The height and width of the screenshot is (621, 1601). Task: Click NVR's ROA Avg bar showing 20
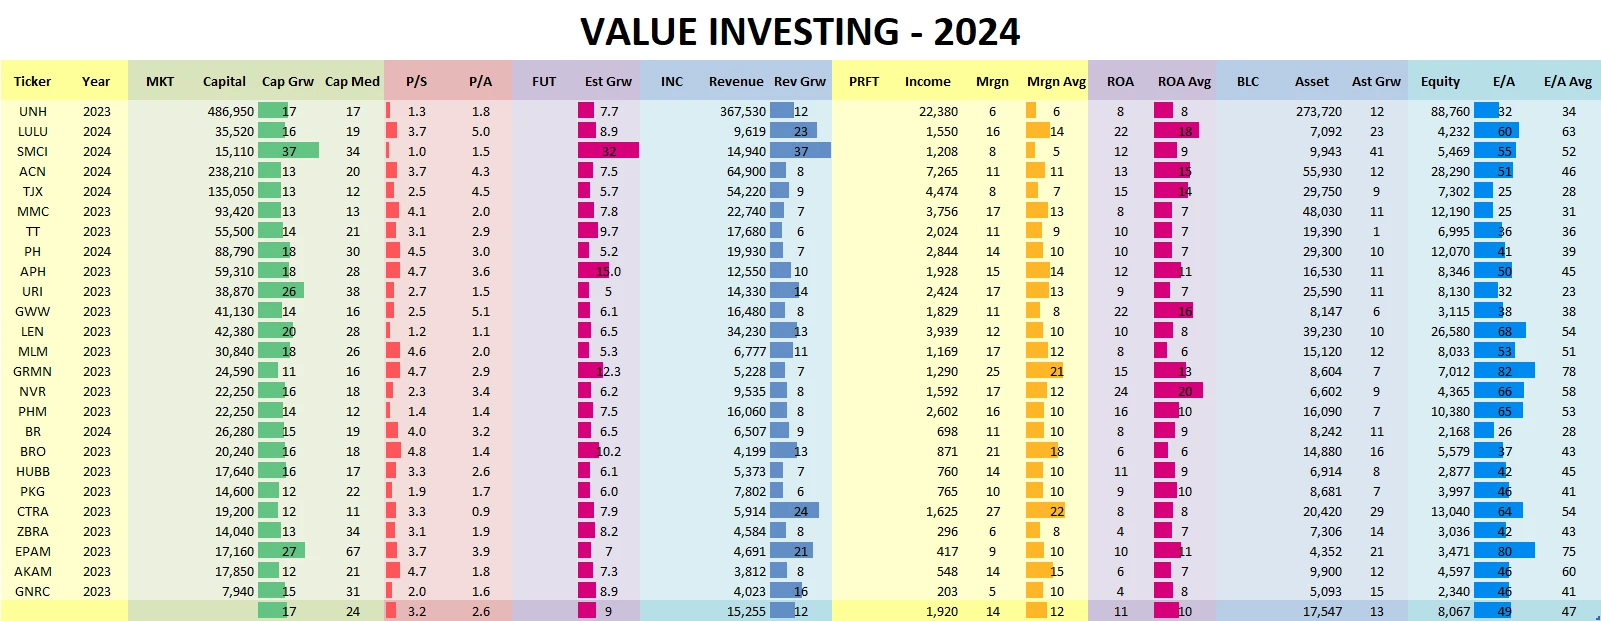1178,391
